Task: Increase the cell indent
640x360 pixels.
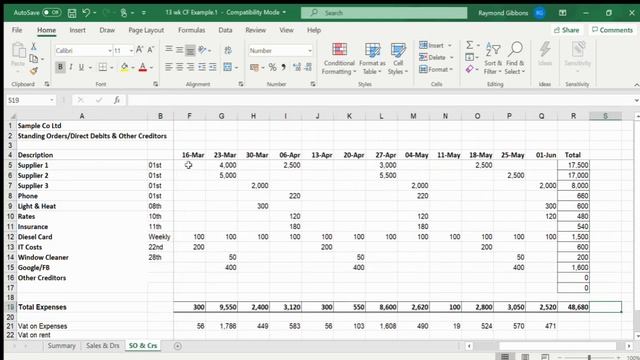Action: click(213, 67)
